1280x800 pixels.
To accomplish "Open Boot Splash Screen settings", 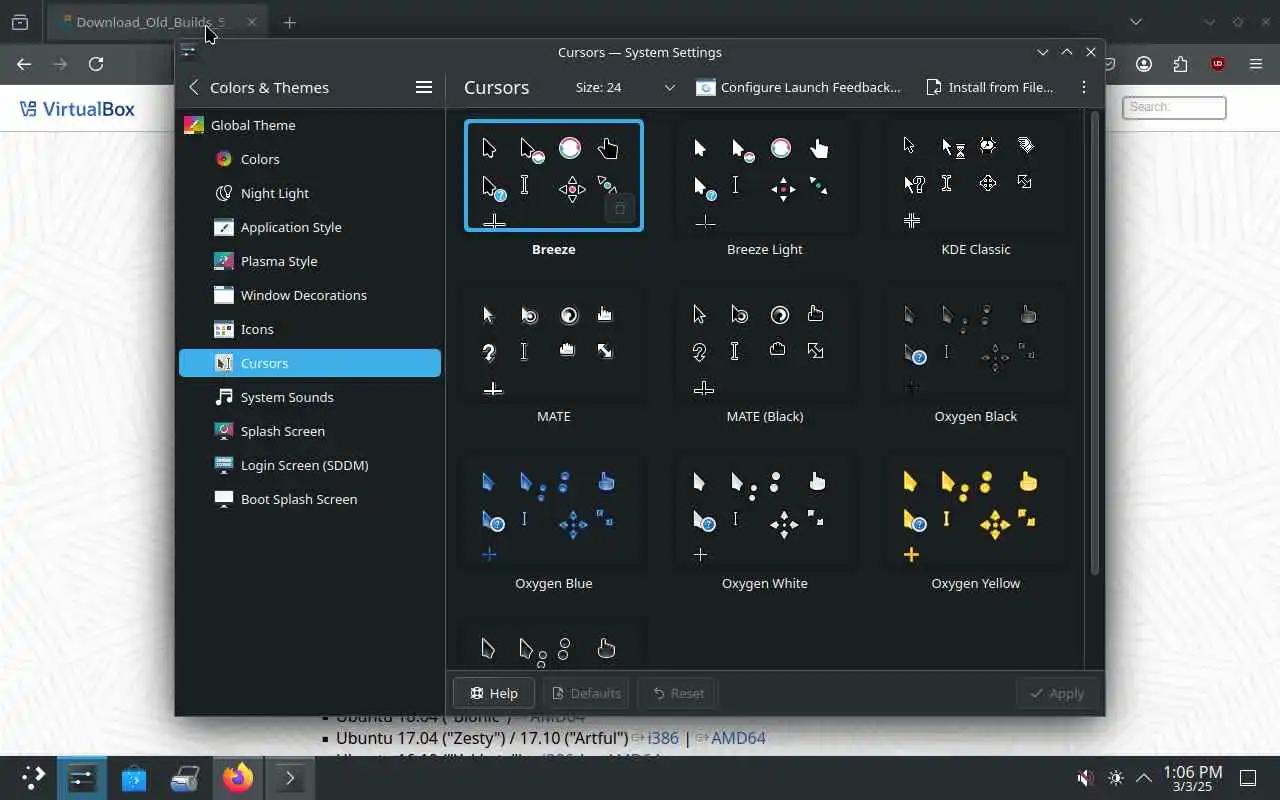I will point(310,499).
